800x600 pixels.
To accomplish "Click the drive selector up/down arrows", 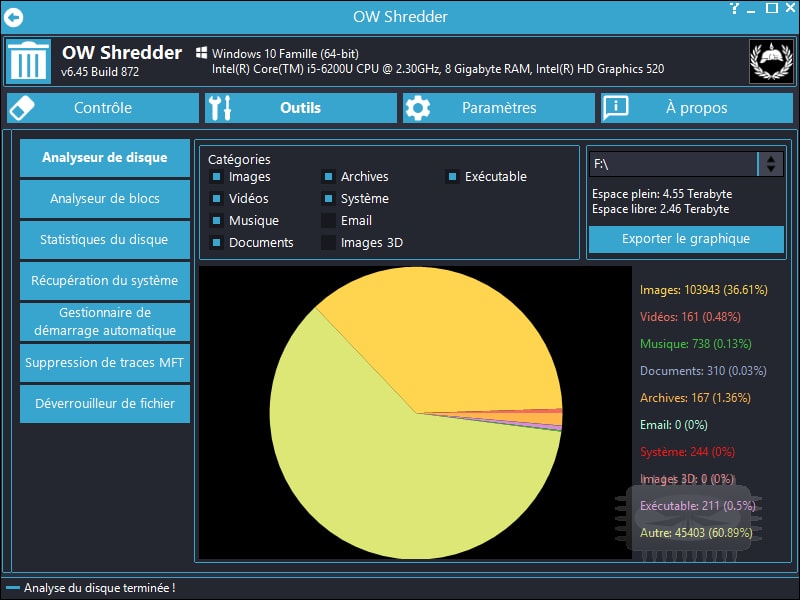I will click(x=771, y=164).
